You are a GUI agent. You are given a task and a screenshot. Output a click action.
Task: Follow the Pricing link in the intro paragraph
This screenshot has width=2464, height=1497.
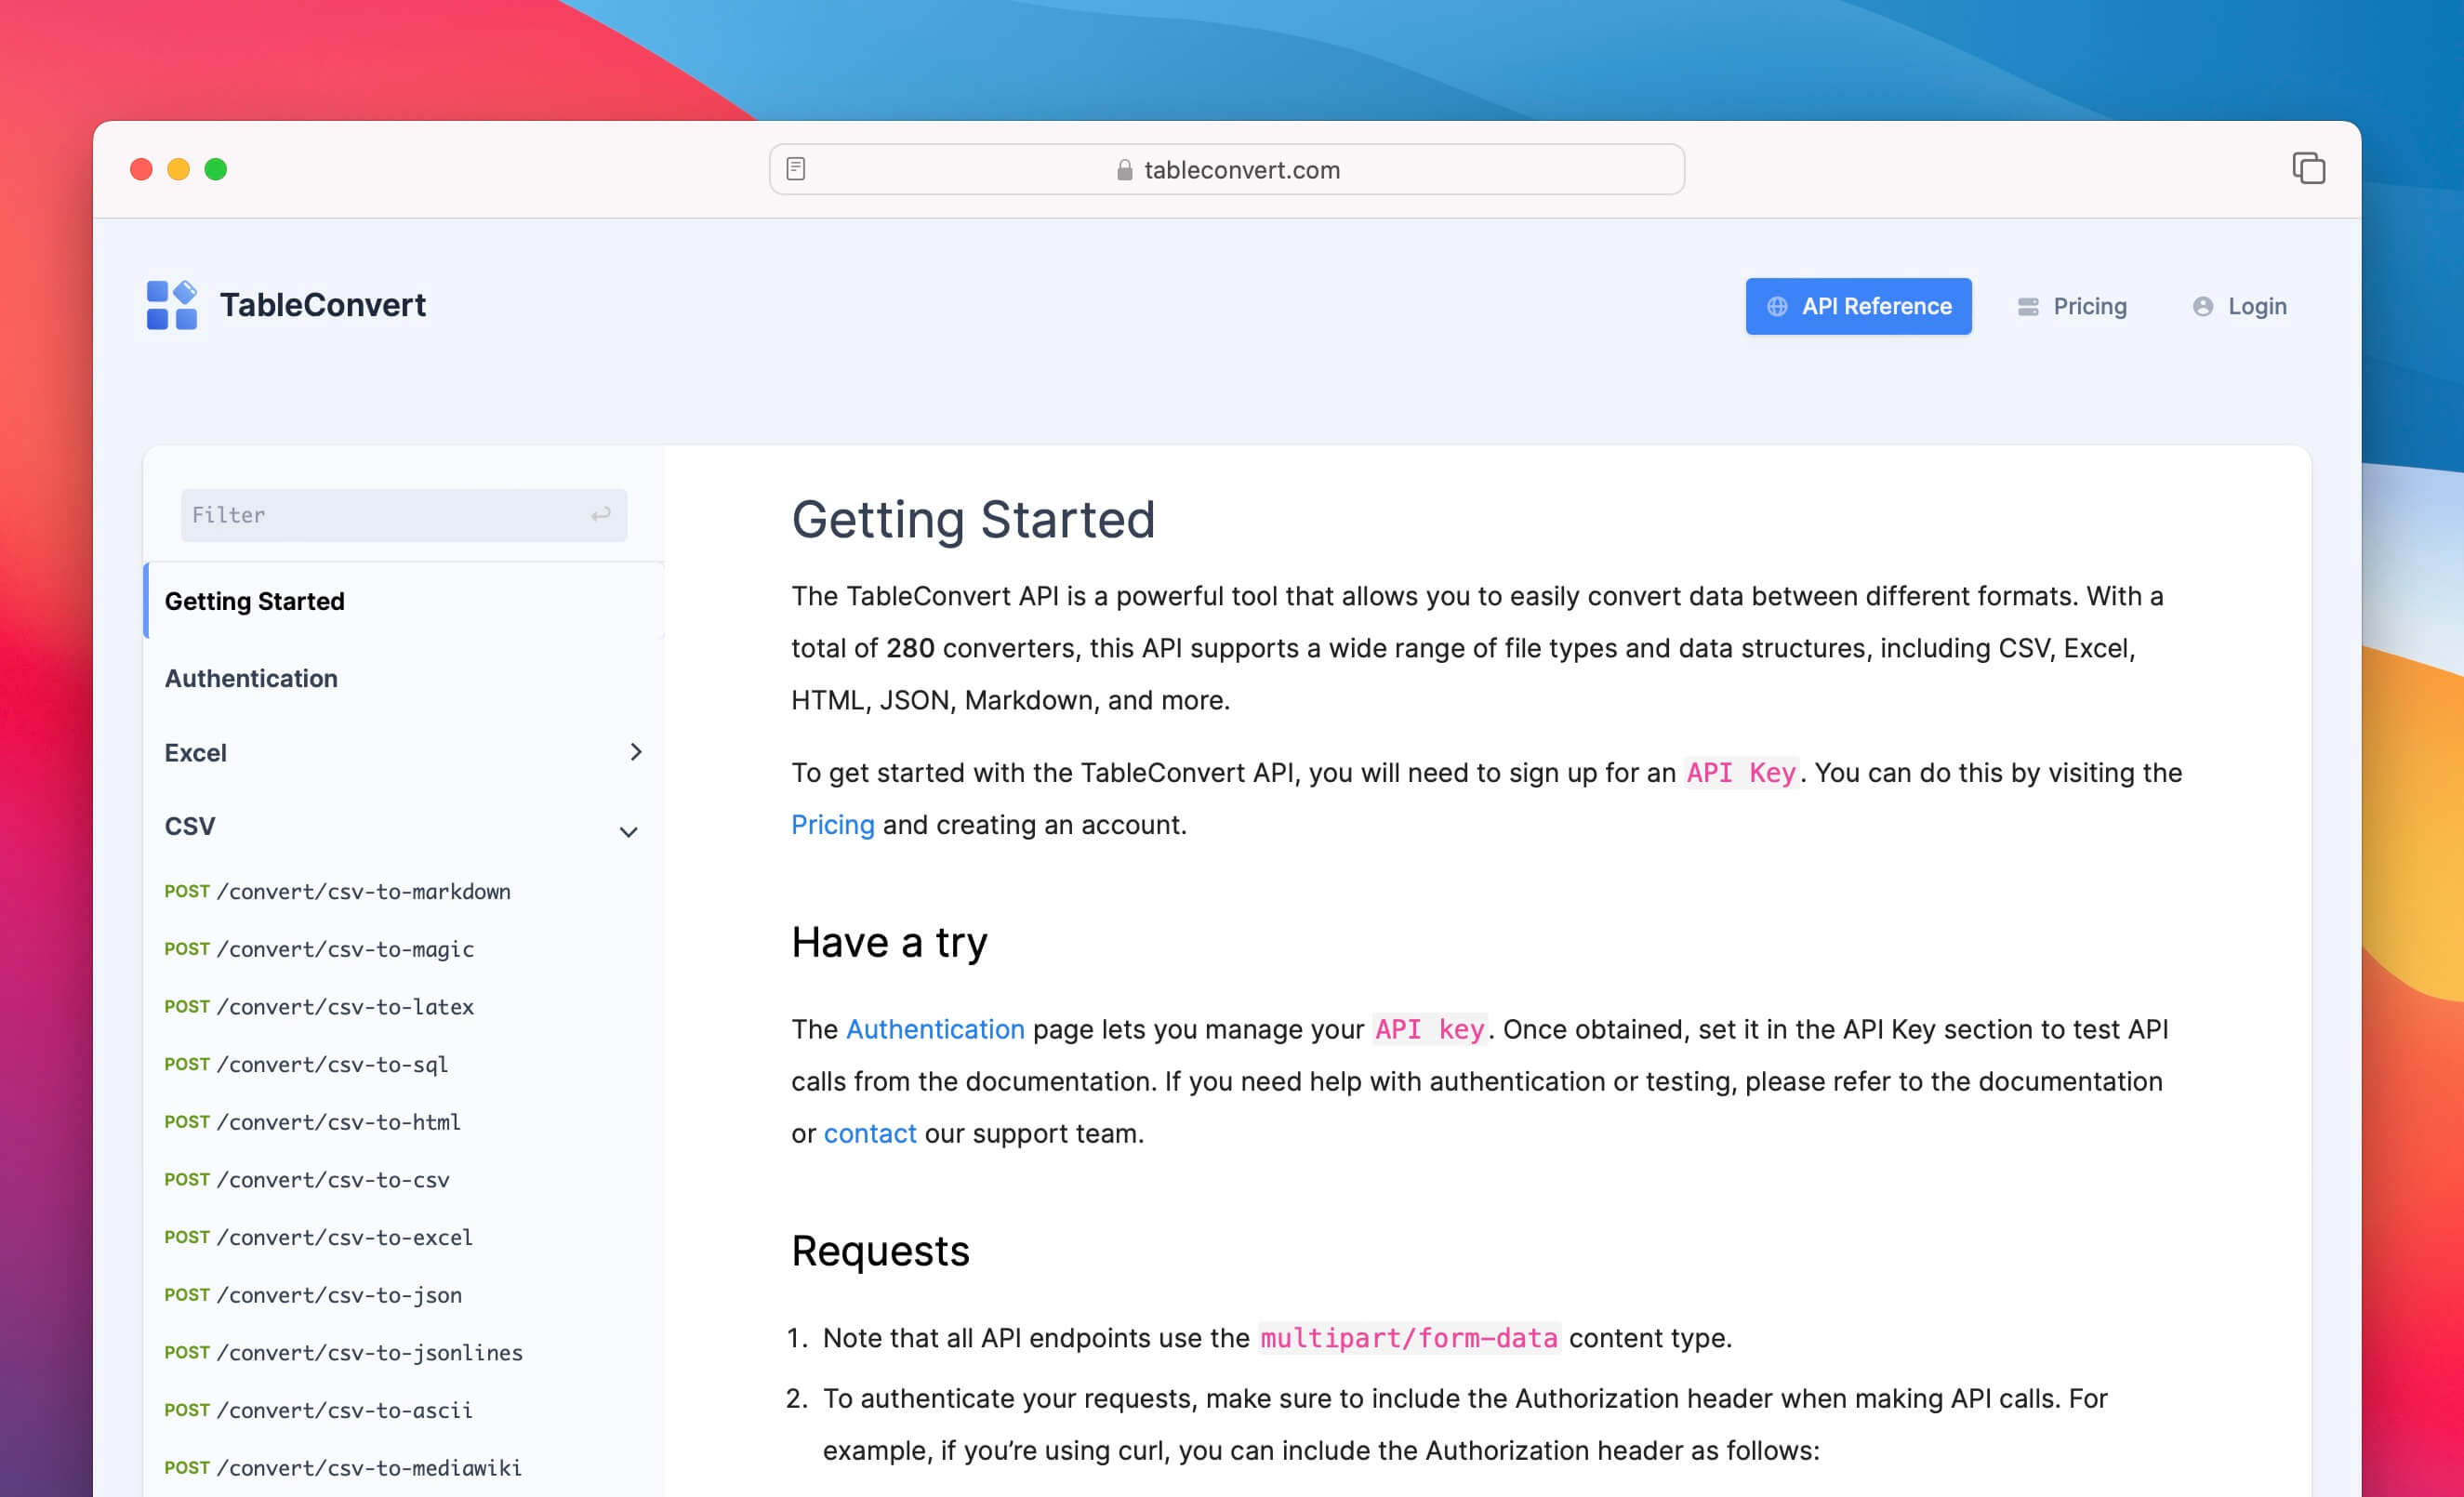pos(832,824)
